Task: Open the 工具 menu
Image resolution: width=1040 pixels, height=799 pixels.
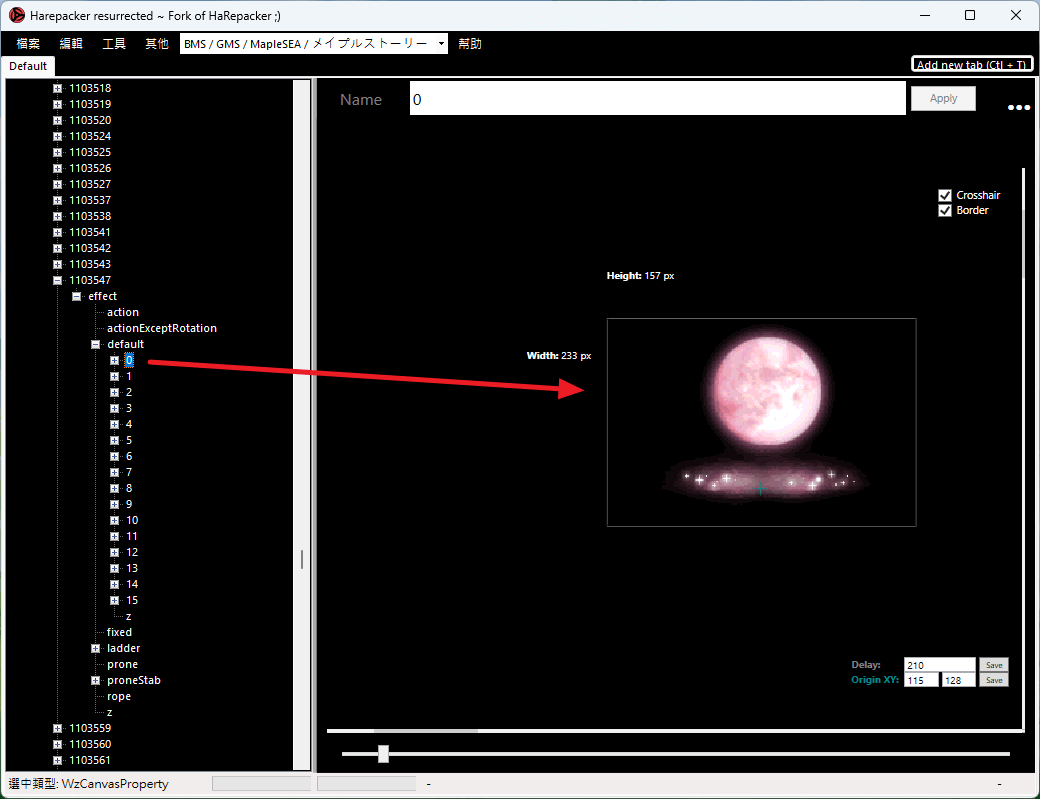Action: point(114,44)
